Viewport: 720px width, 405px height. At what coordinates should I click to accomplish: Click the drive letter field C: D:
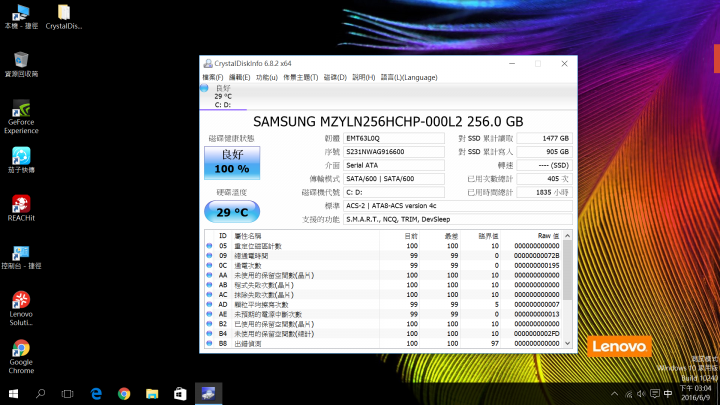pyautogui.click(x=394, y=192)
